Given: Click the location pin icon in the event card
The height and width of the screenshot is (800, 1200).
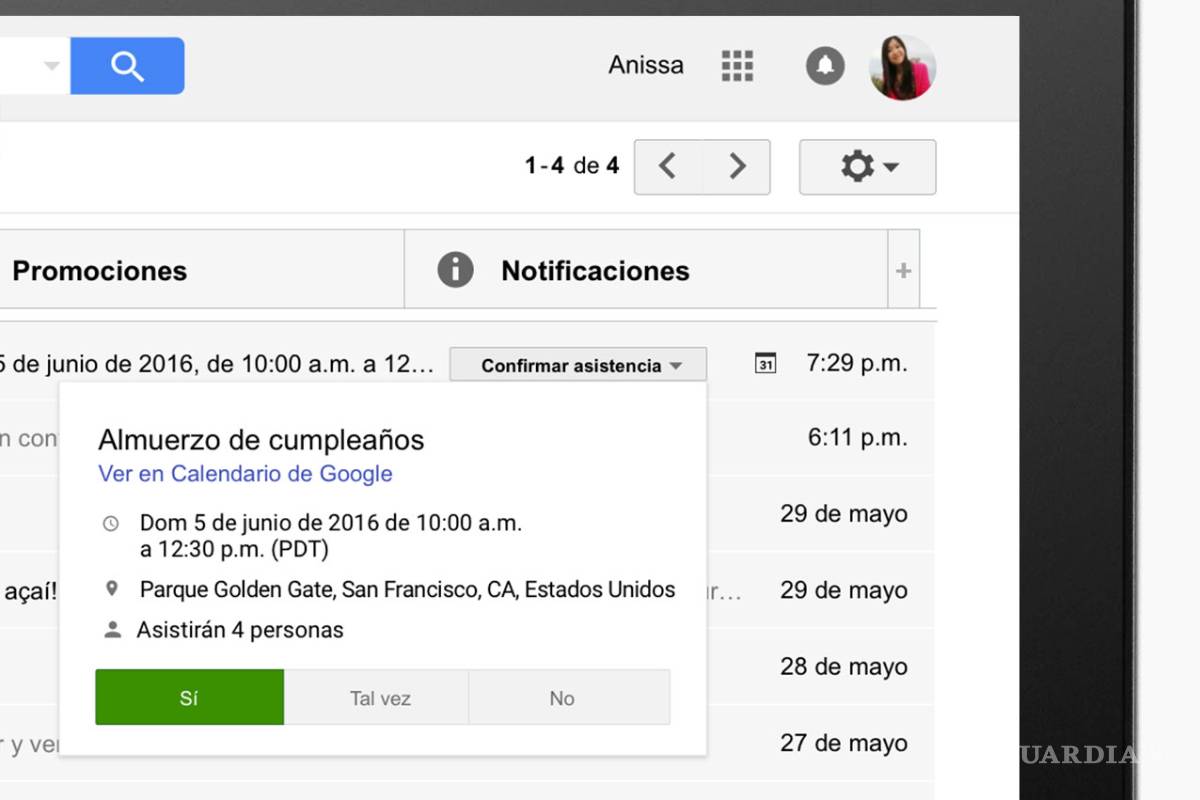Looking at the screenshot, I should pyautogui.click(x=113, y=589).
